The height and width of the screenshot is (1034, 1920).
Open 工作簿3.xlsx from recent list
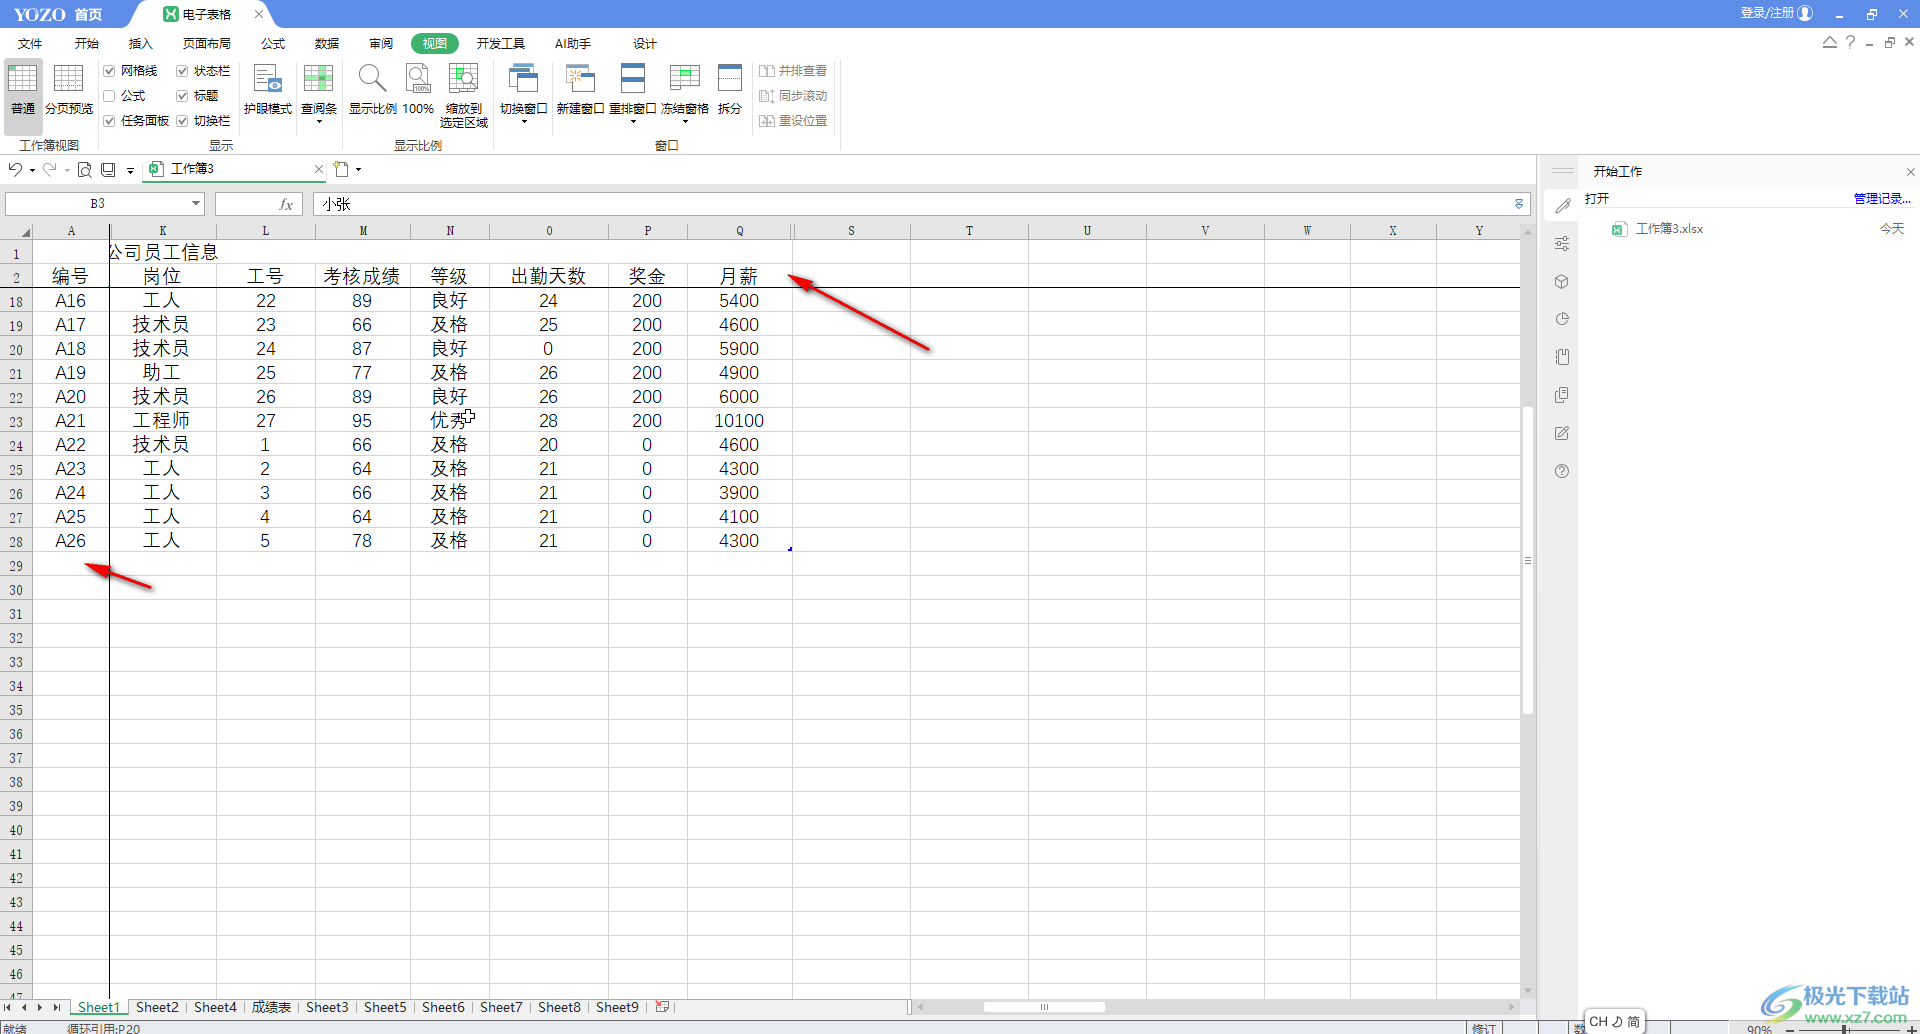tap(1669, 229)
